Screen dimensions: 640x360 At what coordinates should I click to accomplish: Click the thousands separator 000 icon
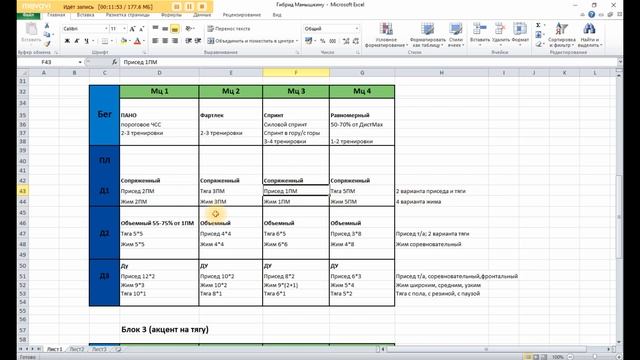coord(333,41)
